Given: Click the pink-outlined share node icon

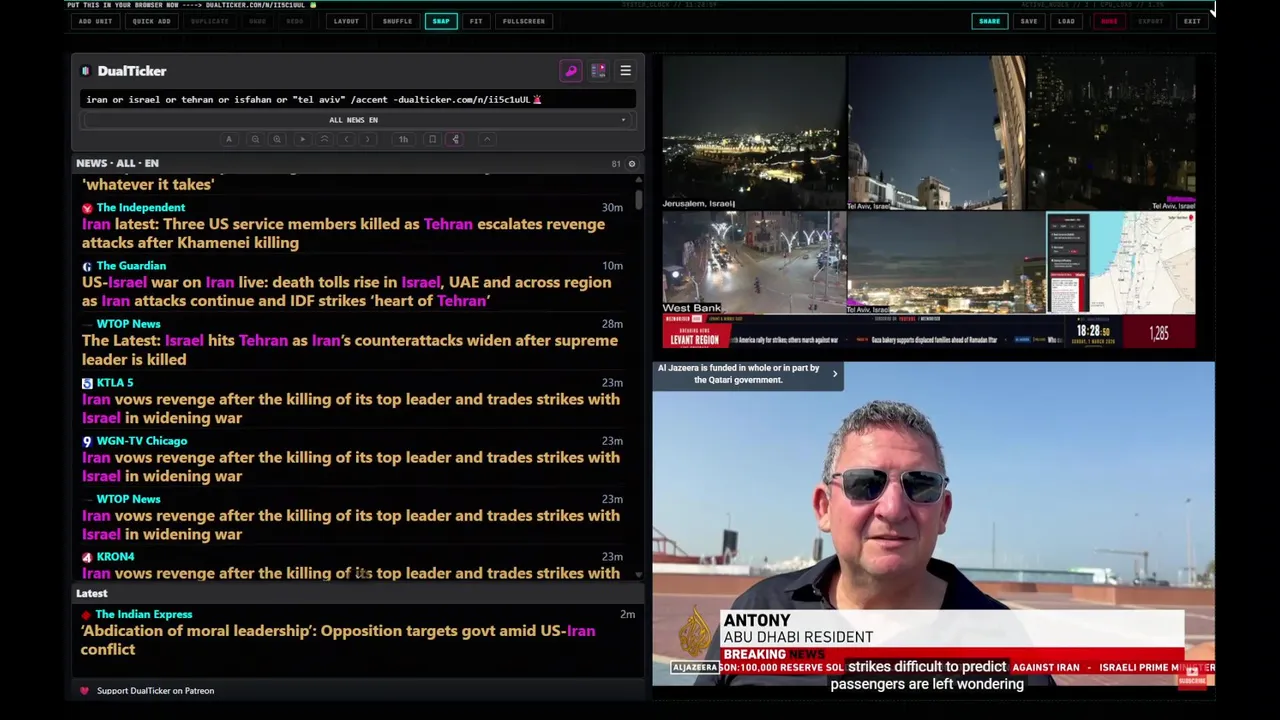Looking at the screenshot, I should (455, 139).
